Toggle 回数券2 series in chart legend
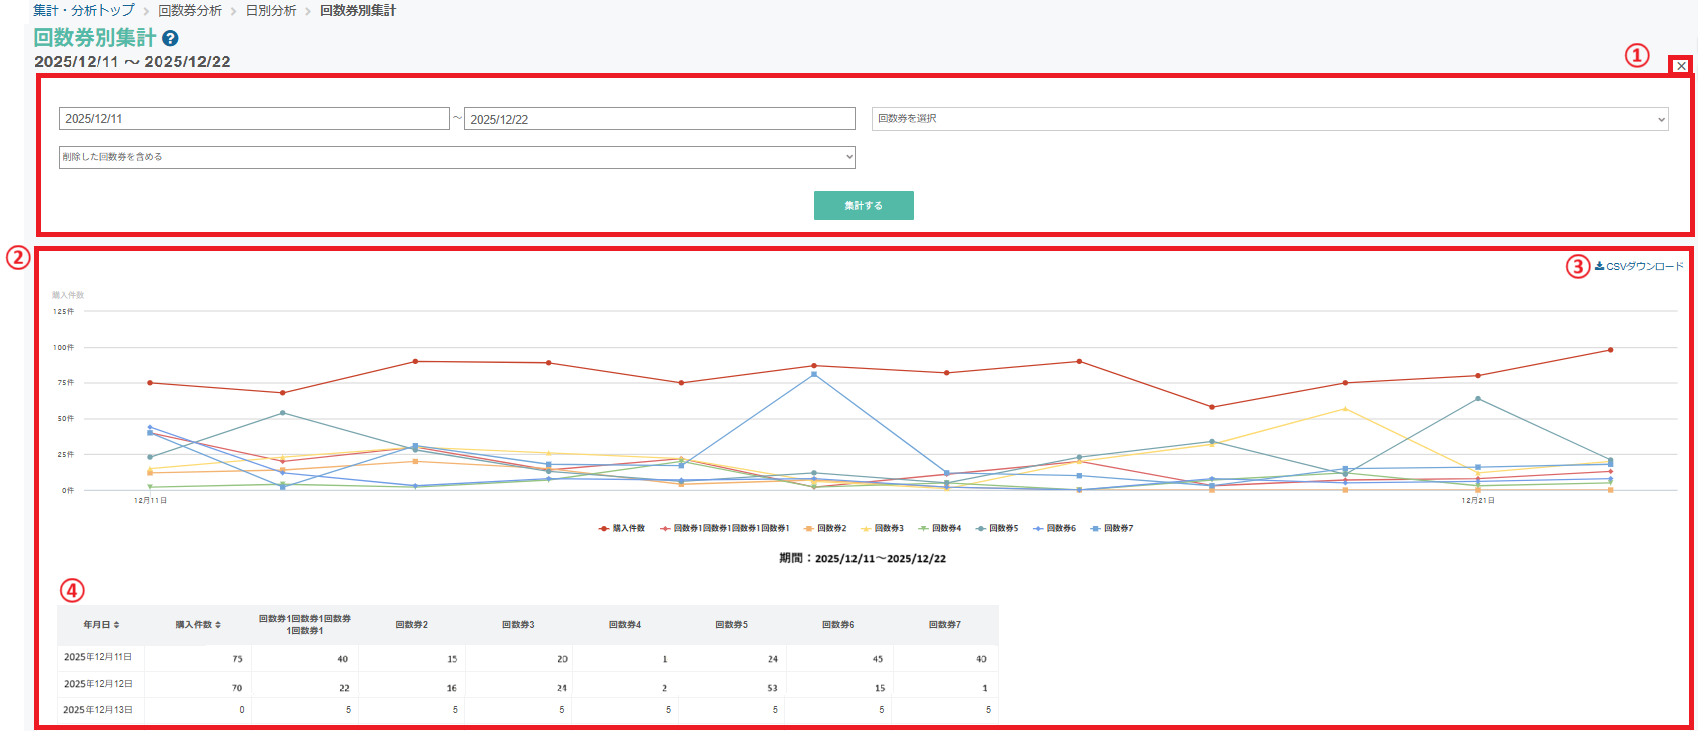Image resolution: width=1698 pixels, height=731 pixels. [x=825, y=528]
